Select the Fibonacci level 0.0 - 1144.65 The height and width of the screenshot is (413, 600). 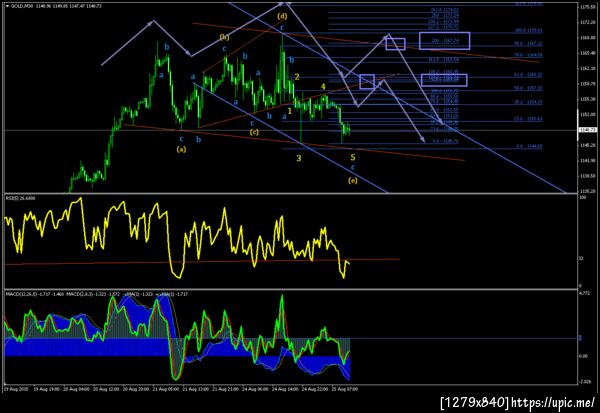point(529,146)
